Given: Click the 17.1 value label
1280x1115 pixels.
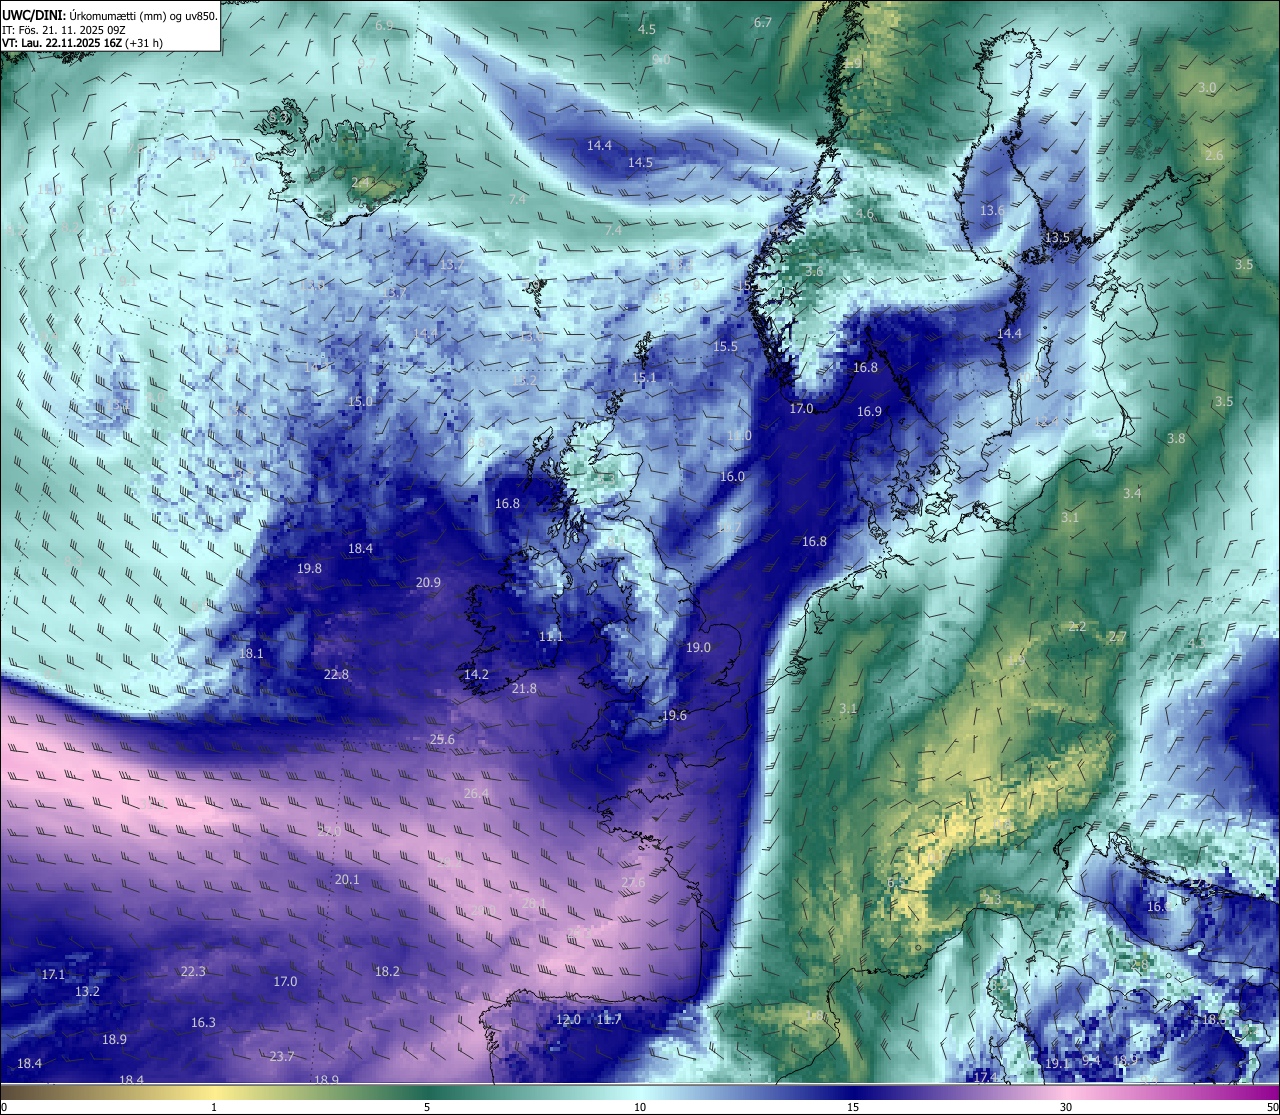Looking at the screenshot, I should point(53,974).
